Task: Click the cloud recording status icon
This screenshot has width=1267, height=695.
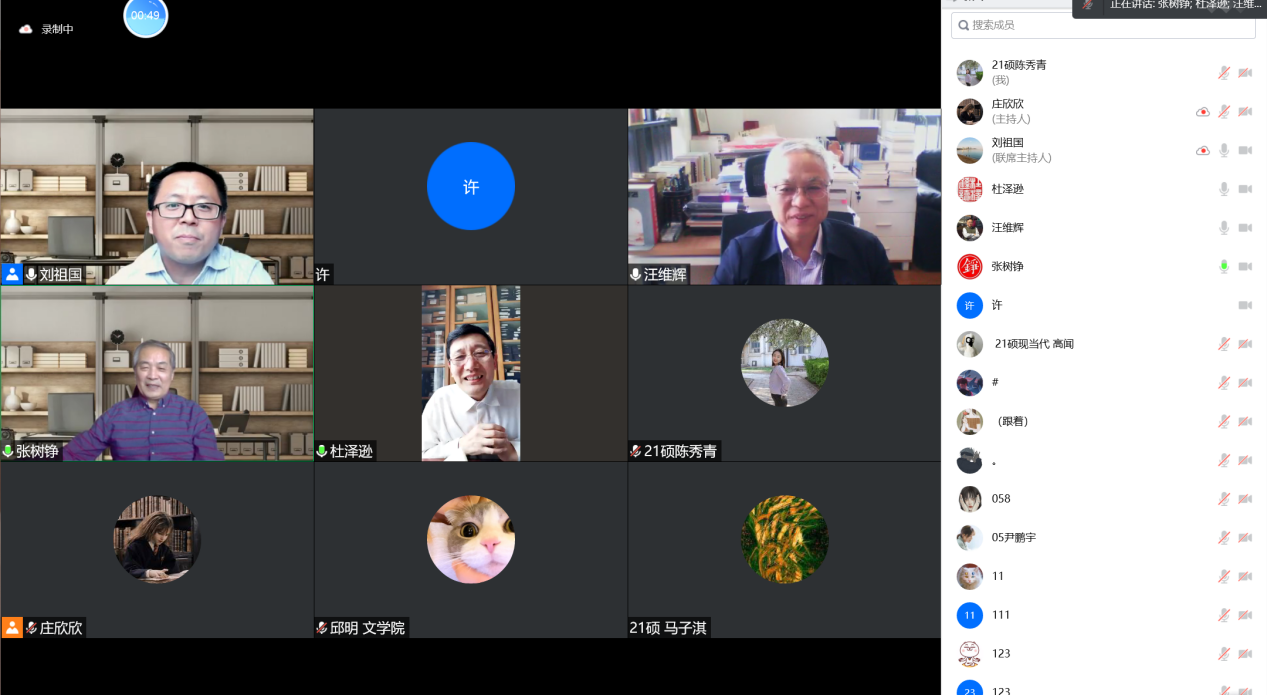Action: 26,29
